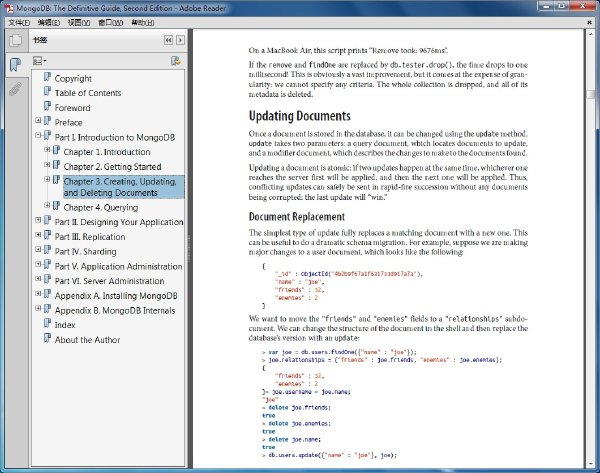Go to About the Author bookmark
Image resolution: width=600 pixels, height=473 pixels.
click(87, 340)
